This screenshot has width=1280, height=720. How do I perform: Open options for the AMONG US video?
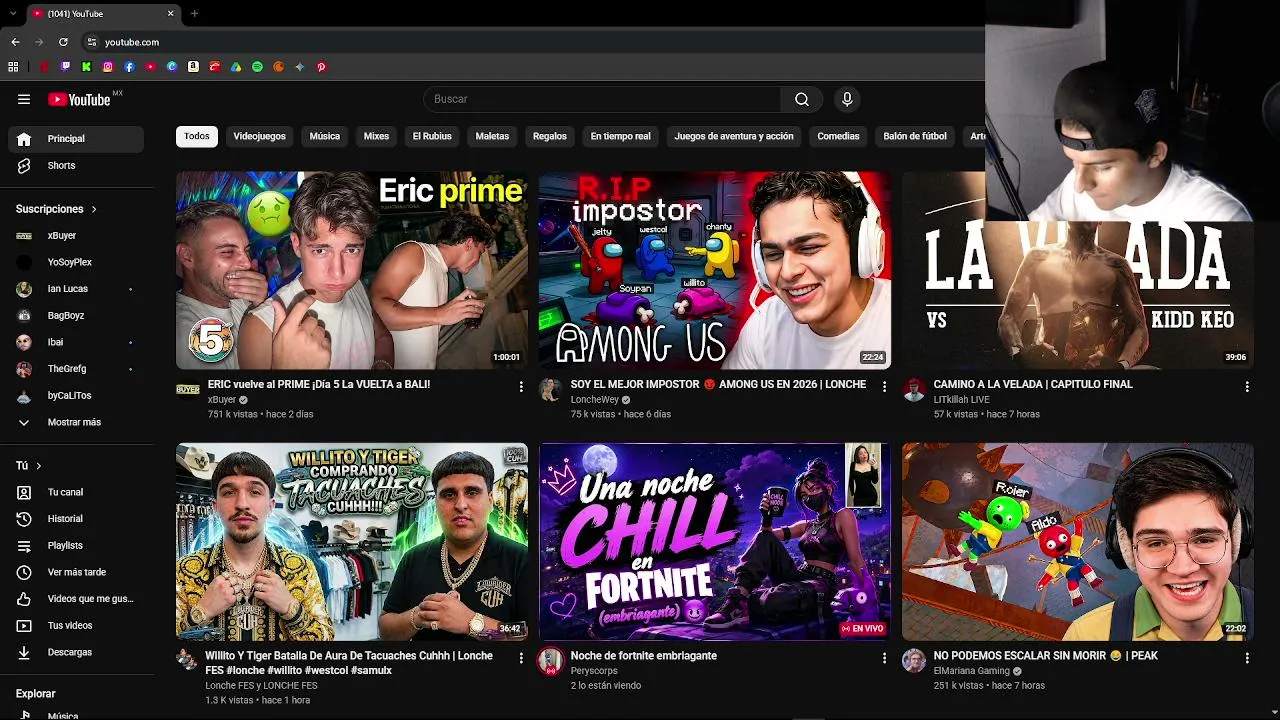coord(884,386)
